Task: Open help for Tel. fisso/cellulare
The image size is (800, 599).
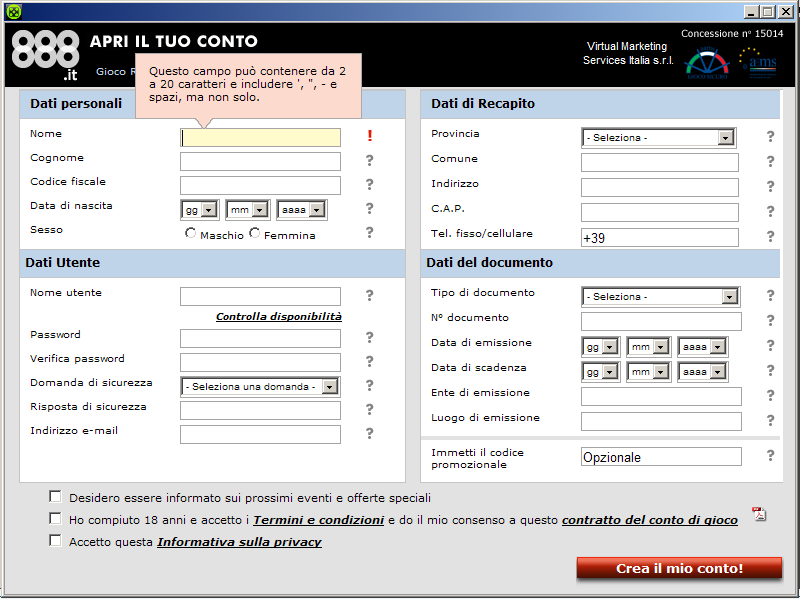Action: point(770,236)
